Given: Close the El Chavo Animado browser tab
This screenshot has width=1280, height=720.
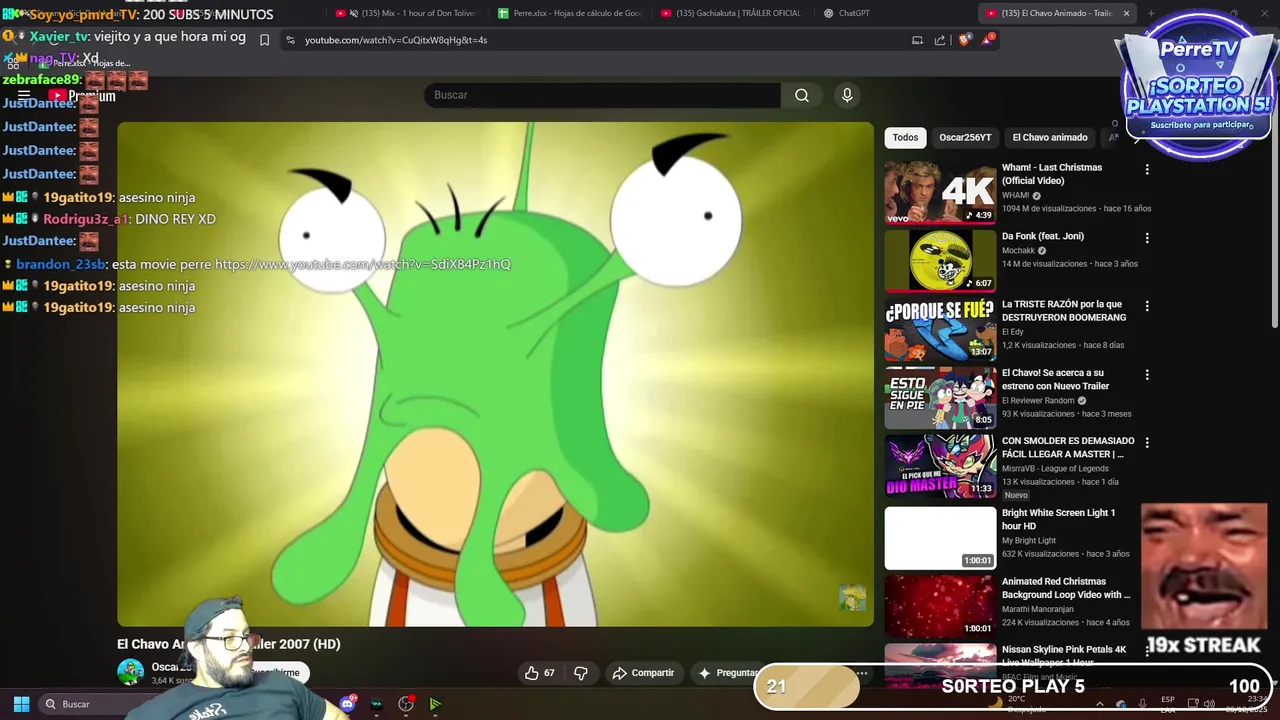Looking at the screenshot, I should [x=1126, y=13].
